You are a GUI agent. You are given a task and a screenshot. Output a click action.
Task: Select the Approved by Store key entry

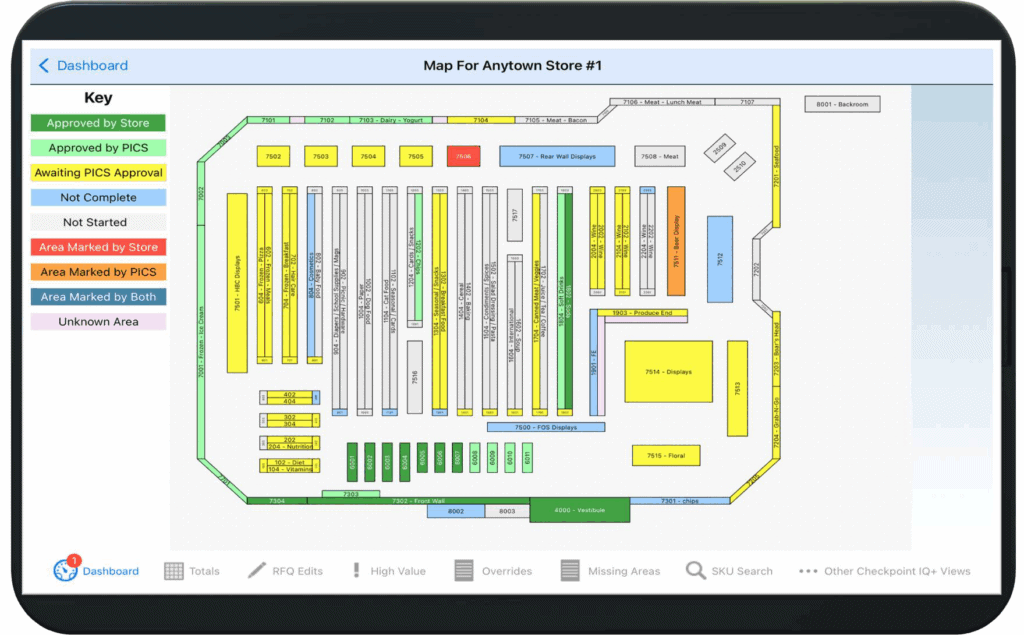(x=97, y=123)
